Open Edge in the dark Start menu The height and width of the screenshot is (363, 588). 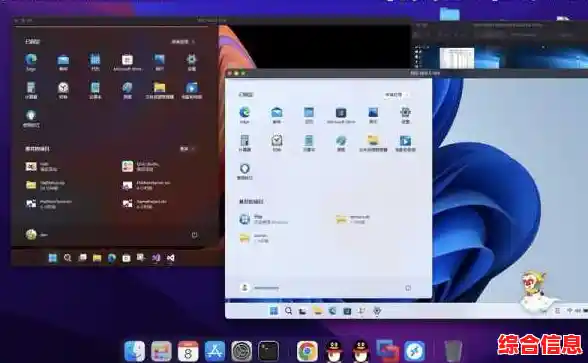tap(31, 60)
